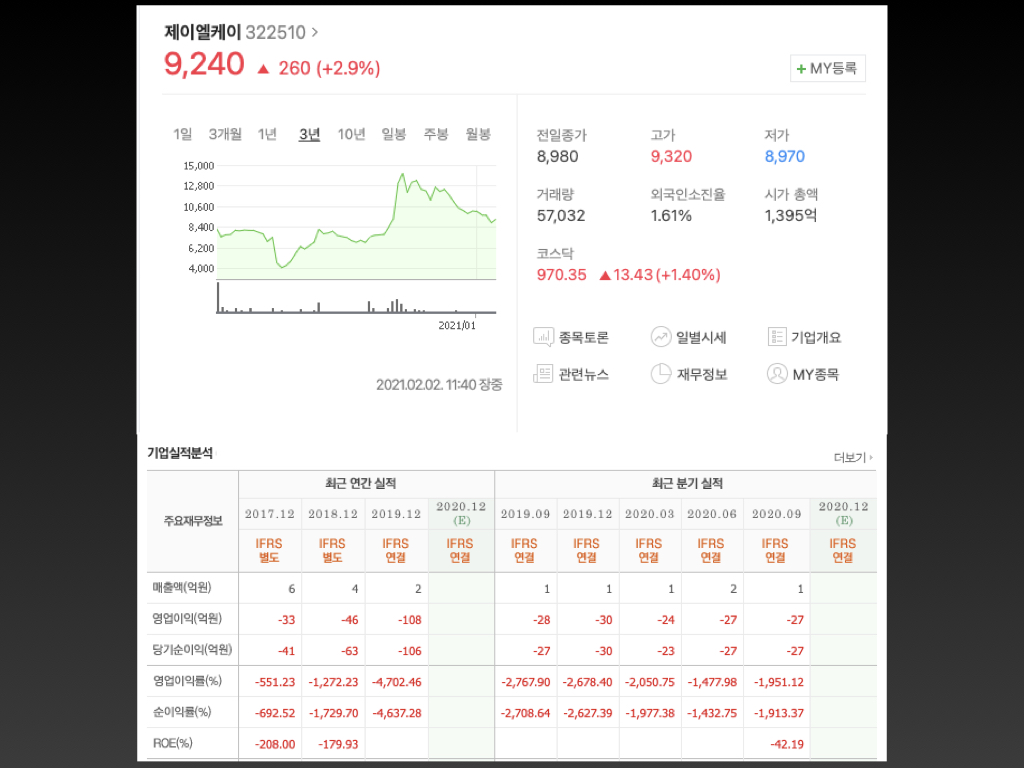Click the 최근 분기 실적 column header

(687, 484)
